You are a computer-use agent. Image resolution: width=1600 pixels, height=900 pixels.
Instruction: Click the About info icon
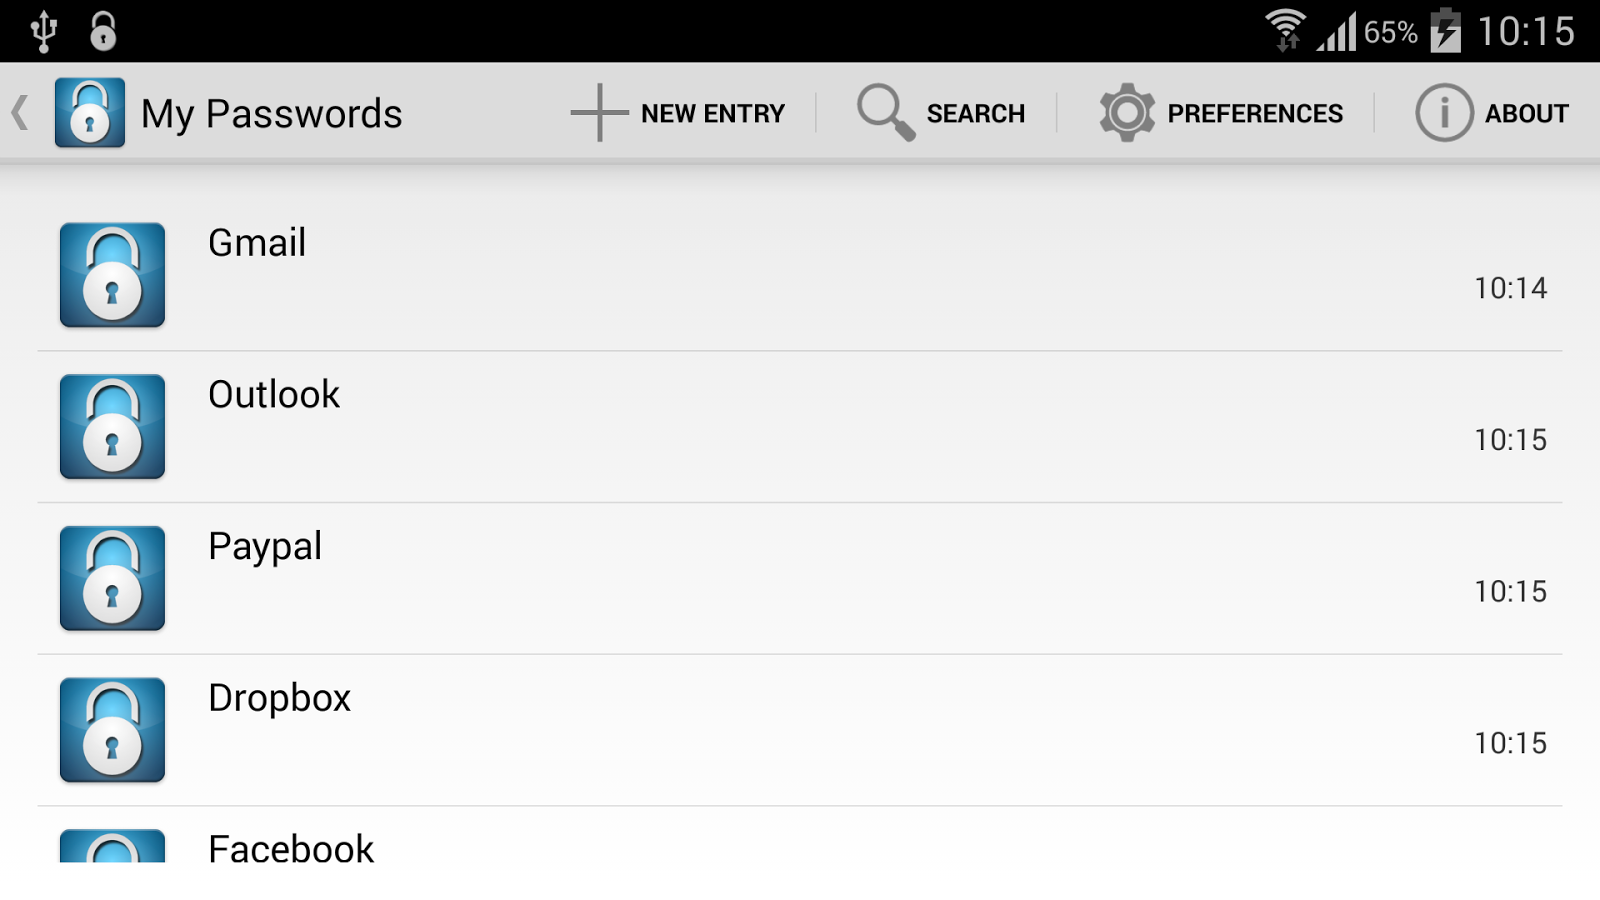[1443, 112]
